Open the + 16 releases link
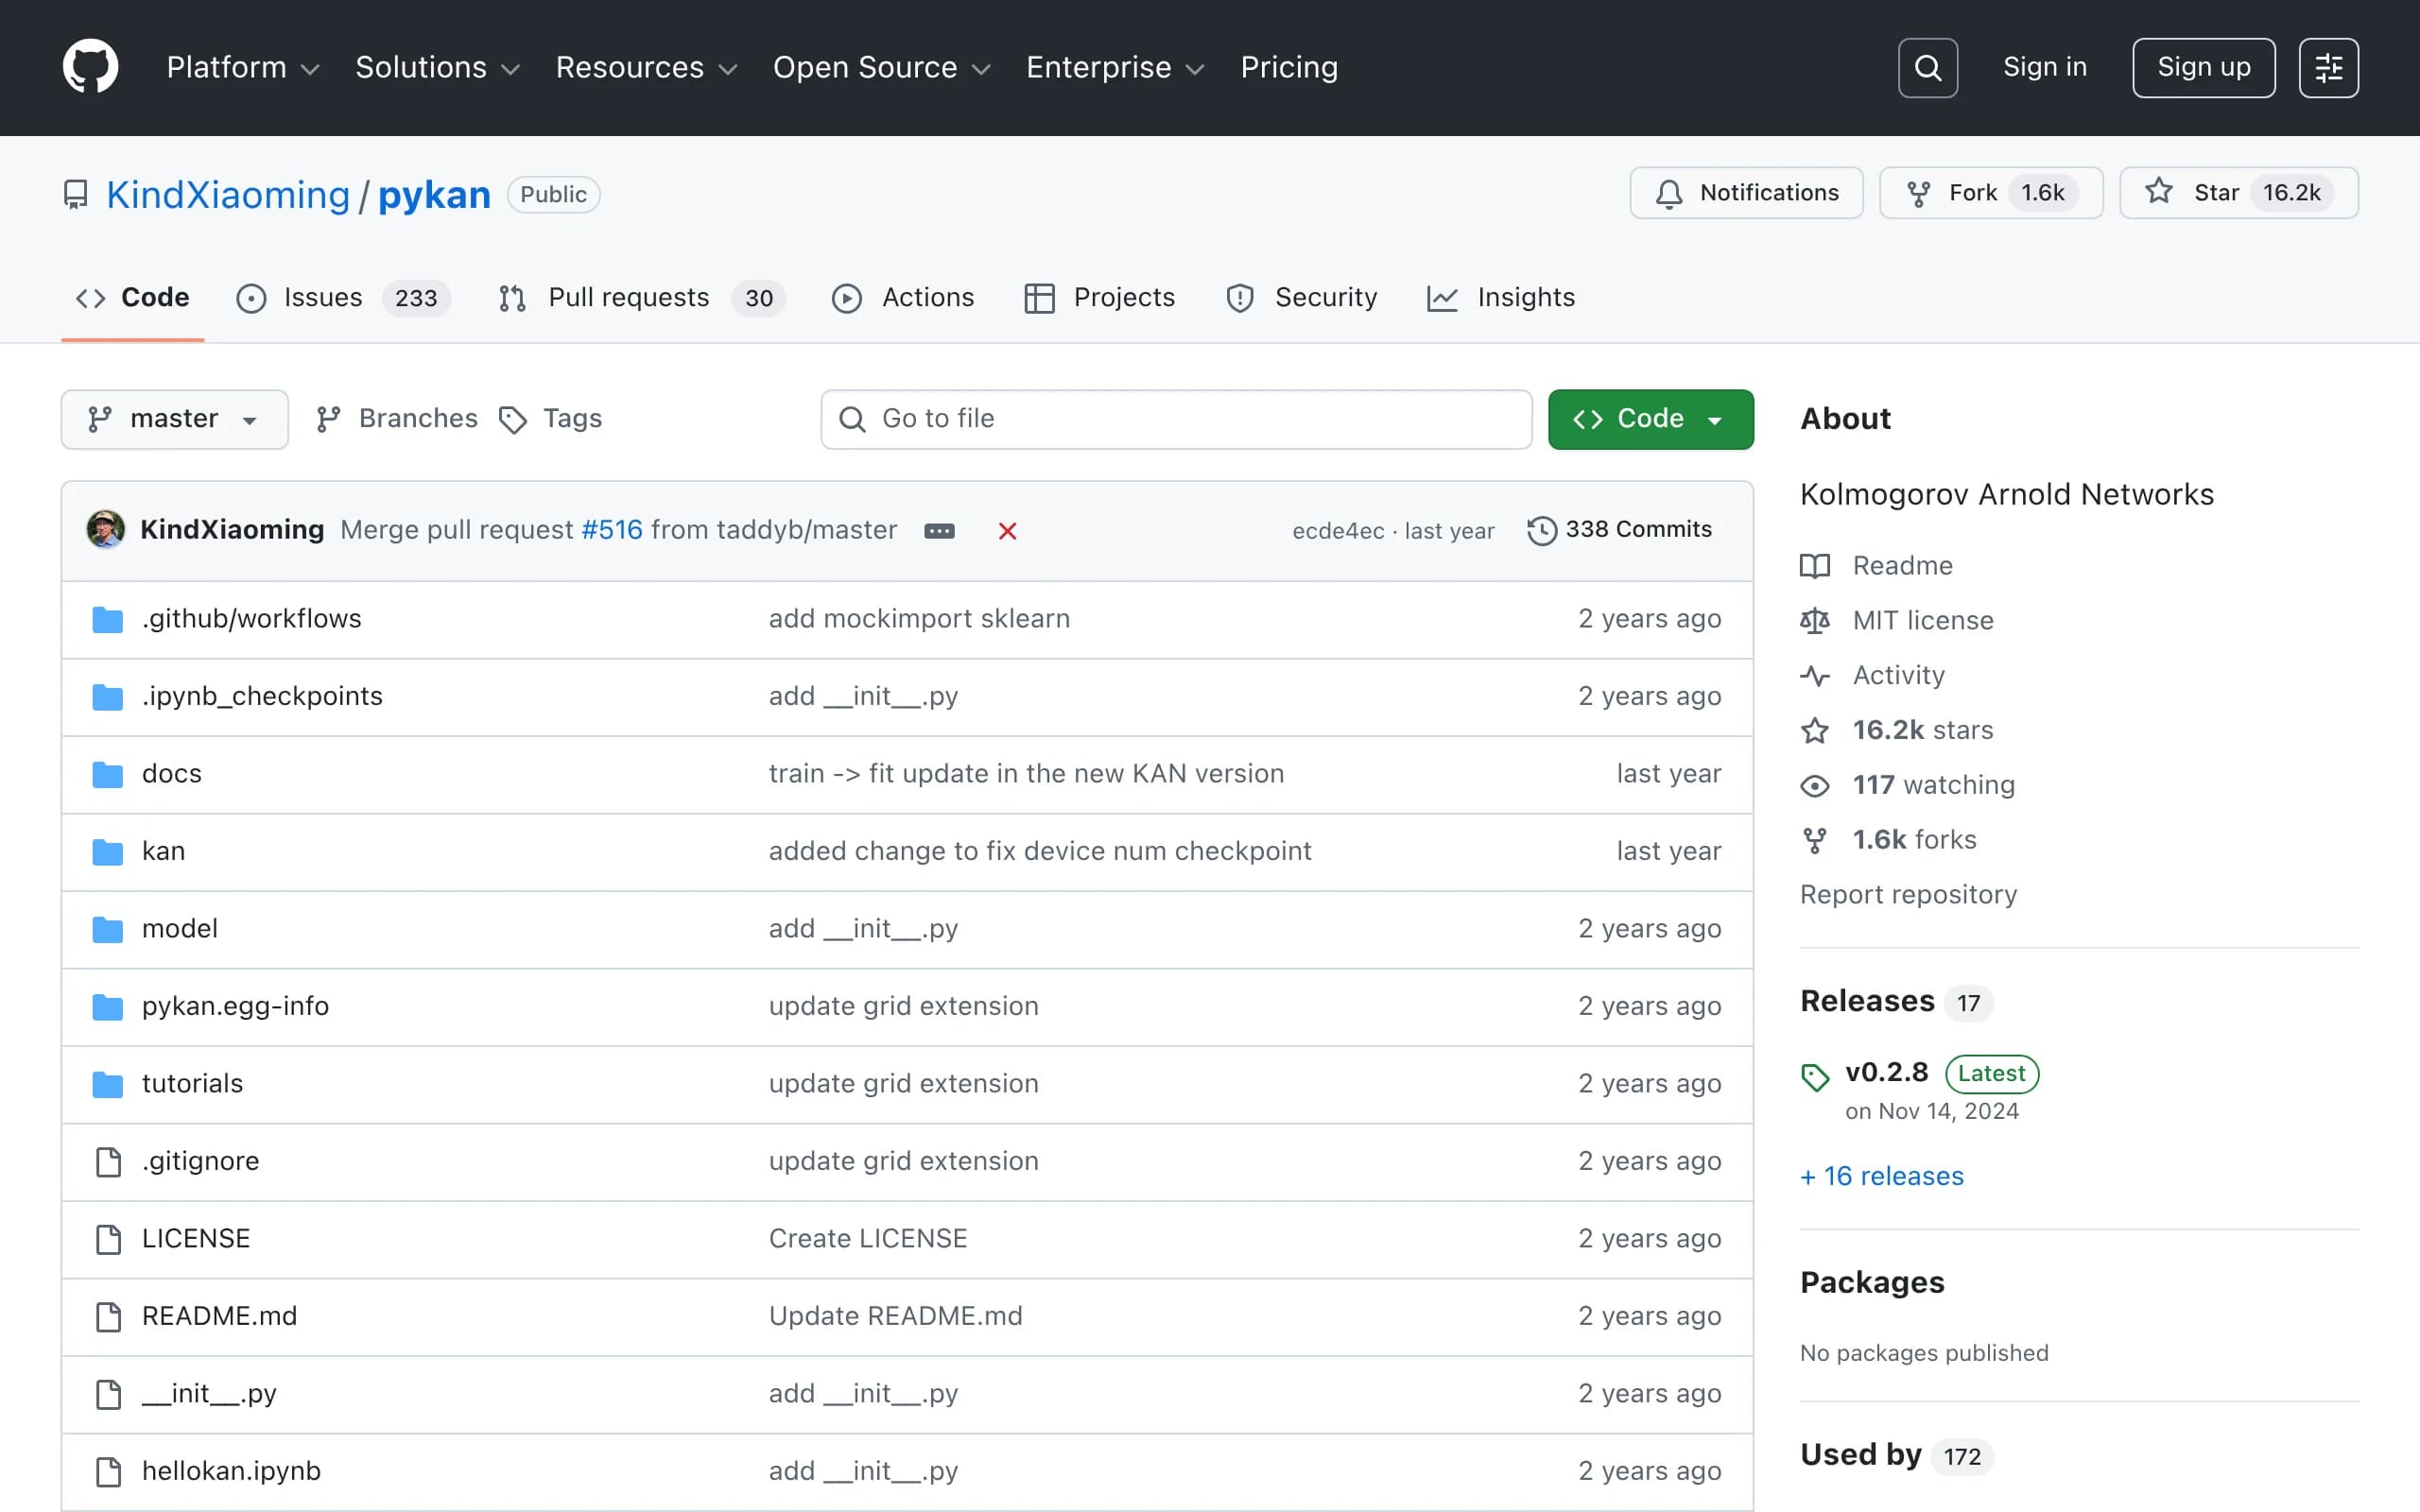This screenshot has width=2420, height=1512. click(1881, 1176)
